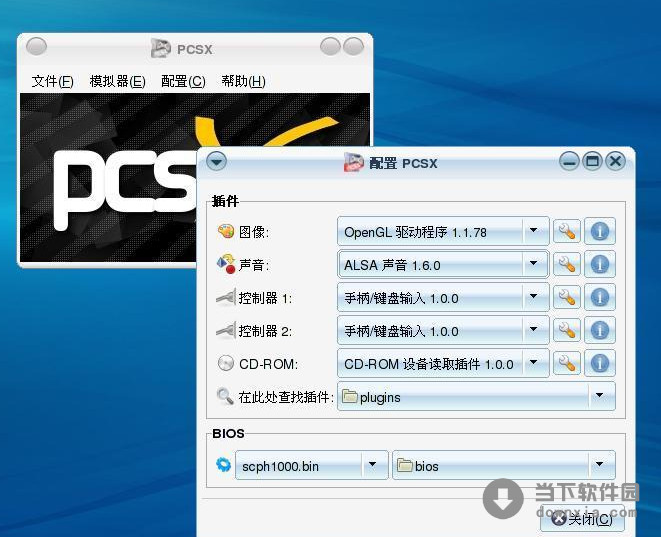This screenshot has height=537, width=661.
Task: Configure the CD-ROM plugin wrench
Action: tap(567, 363)
